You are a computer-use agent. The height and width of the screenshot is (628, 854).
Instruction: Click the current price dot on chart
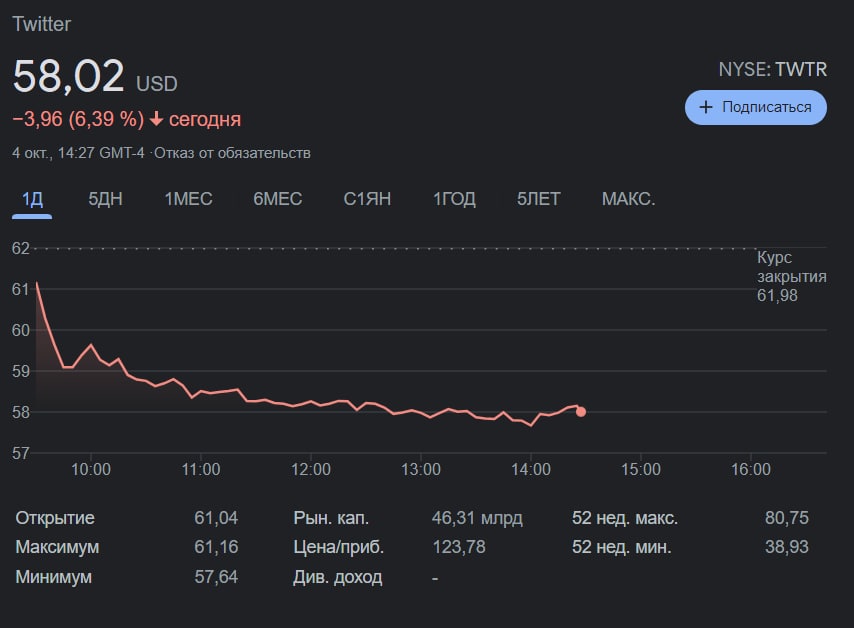point(581,412)
